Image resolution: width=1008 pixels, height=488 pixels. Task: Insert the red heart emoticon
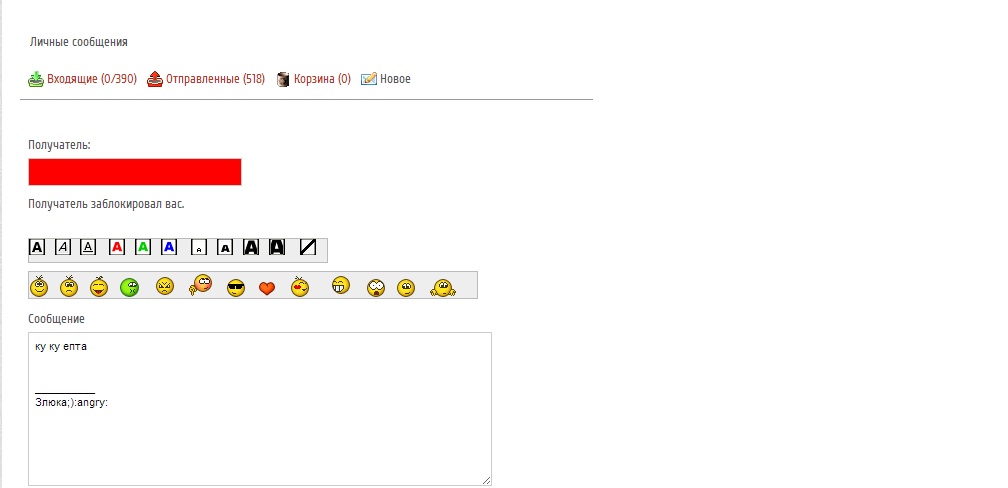(x=267, y=288)
